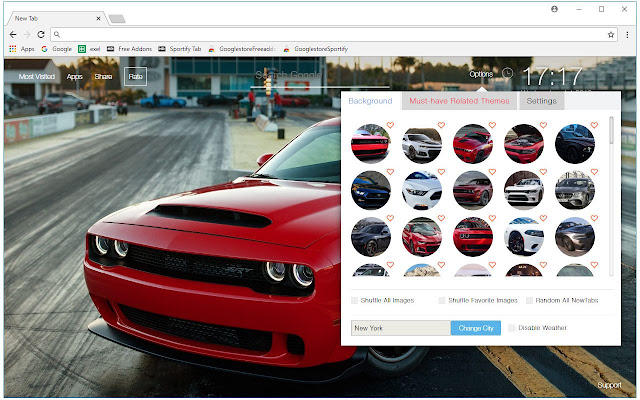
Task: Enable Random All NewTabs checkbox
Action: (x=529, y=300)
